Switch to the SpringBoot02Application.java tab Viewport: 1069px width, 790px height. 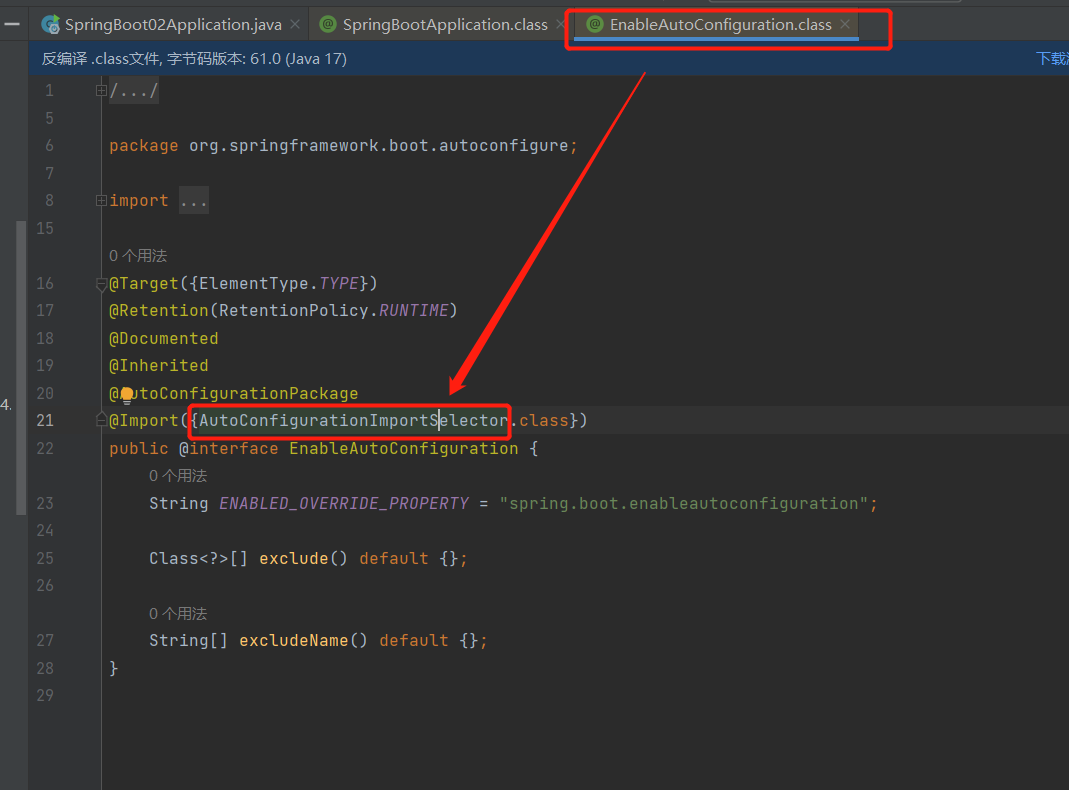pos(172,24)
